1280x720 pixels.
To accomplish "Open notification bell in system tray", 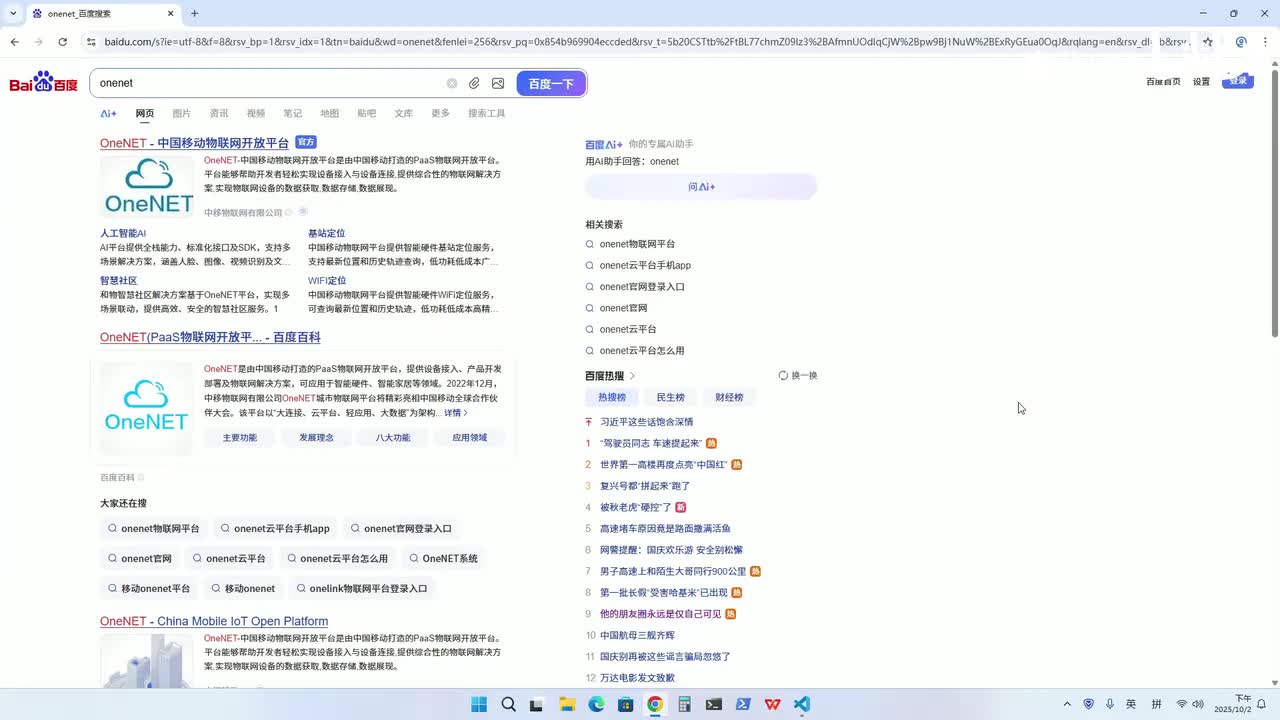I will (x=1261, y=704).
